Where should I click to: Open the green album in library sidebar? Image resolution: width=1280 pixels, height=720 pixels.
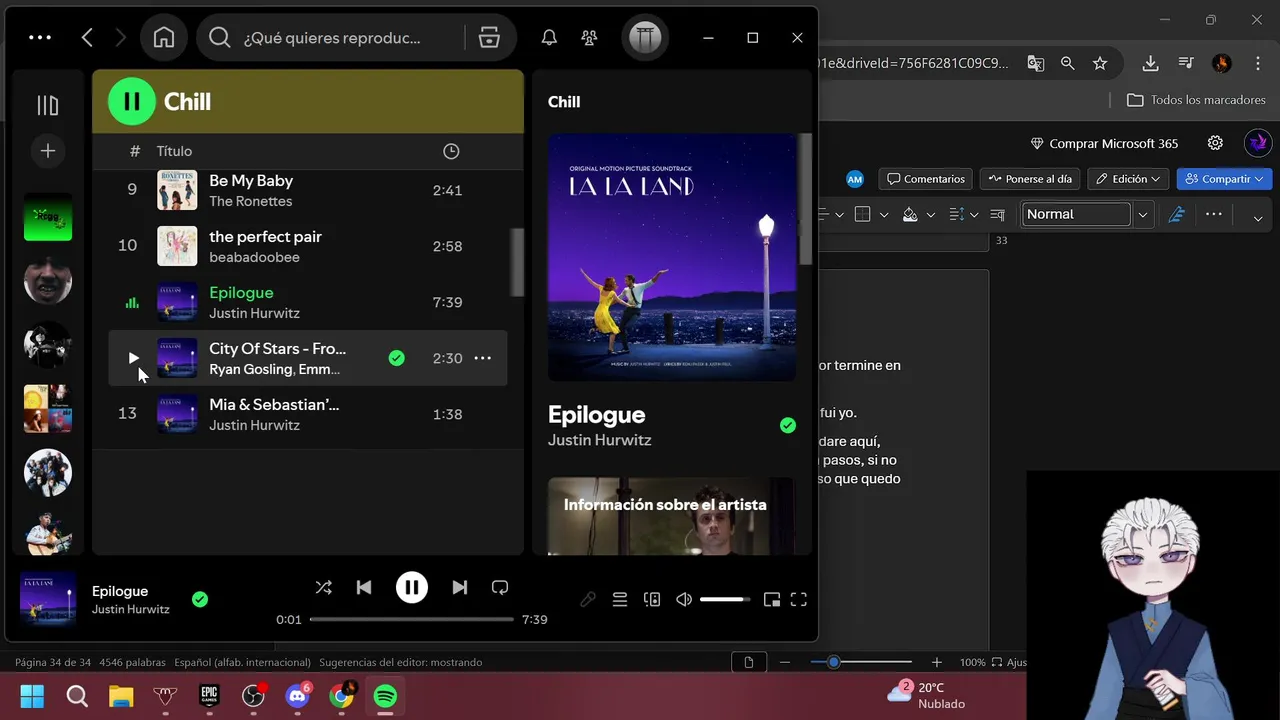tap(48, 217)
